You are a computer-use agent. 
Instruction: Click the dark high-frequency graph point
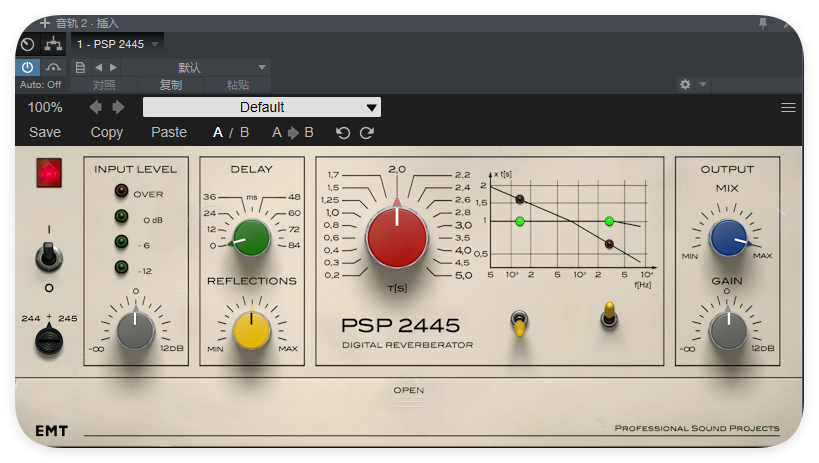coord(609,244)
